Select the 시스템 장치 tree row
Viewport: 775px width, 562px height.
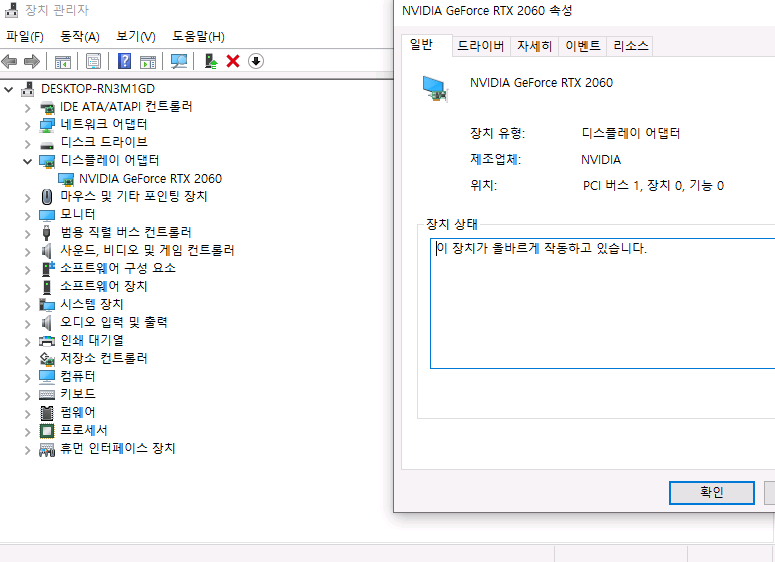click(91, 304)
